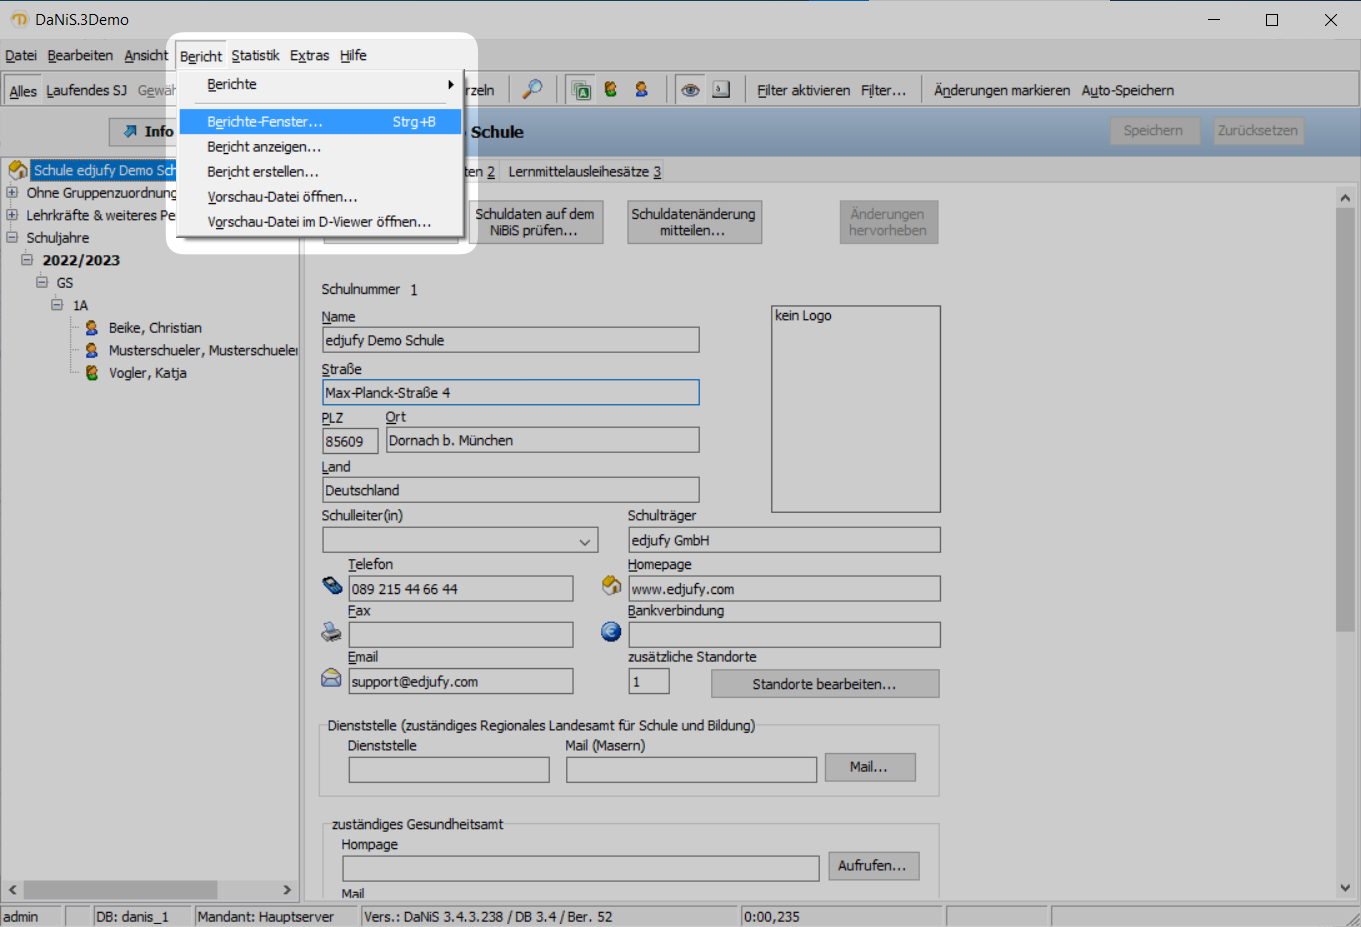This screenshot has height=927, width=1361.
Task: Collapse the Schuljahre tree node
Action: click(12, 238)
